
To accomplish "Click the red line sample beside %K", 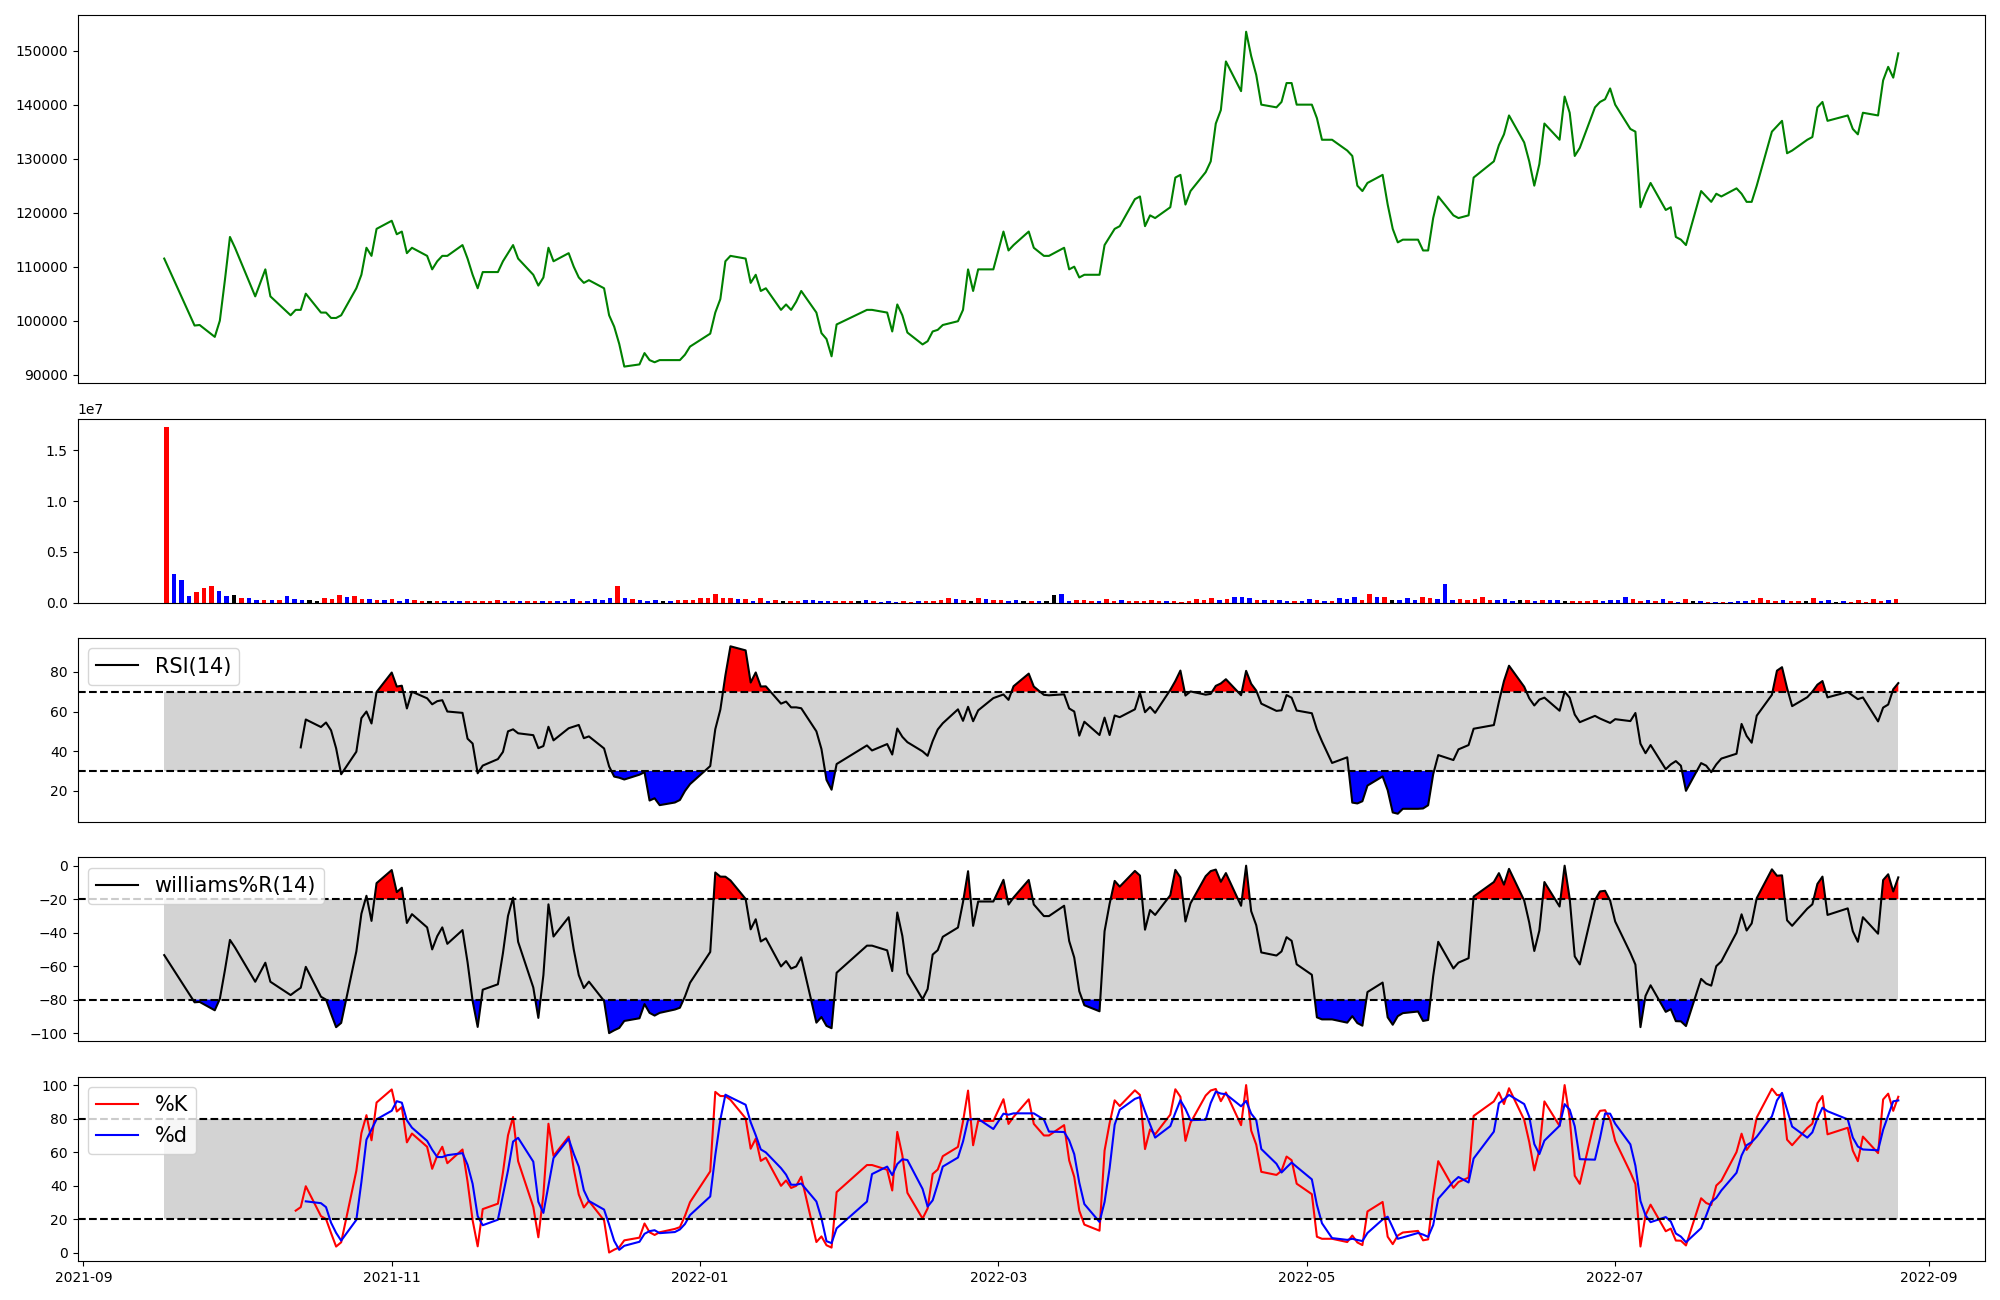I will coord(115,1104).
